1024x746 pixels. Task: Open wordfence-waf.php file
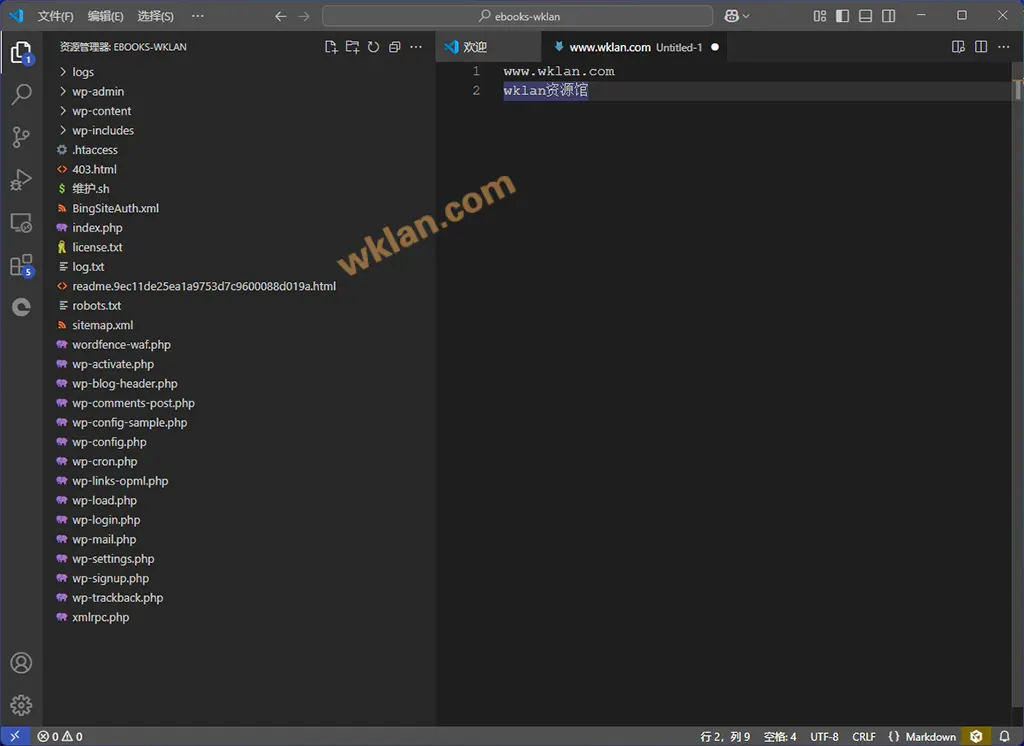[x=239, y=345]
